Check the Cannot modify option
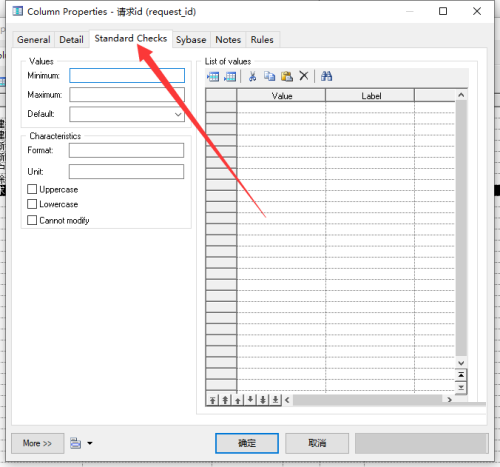Image resolution: width=500 pixels, height=467 pixels. click(32, 220)
